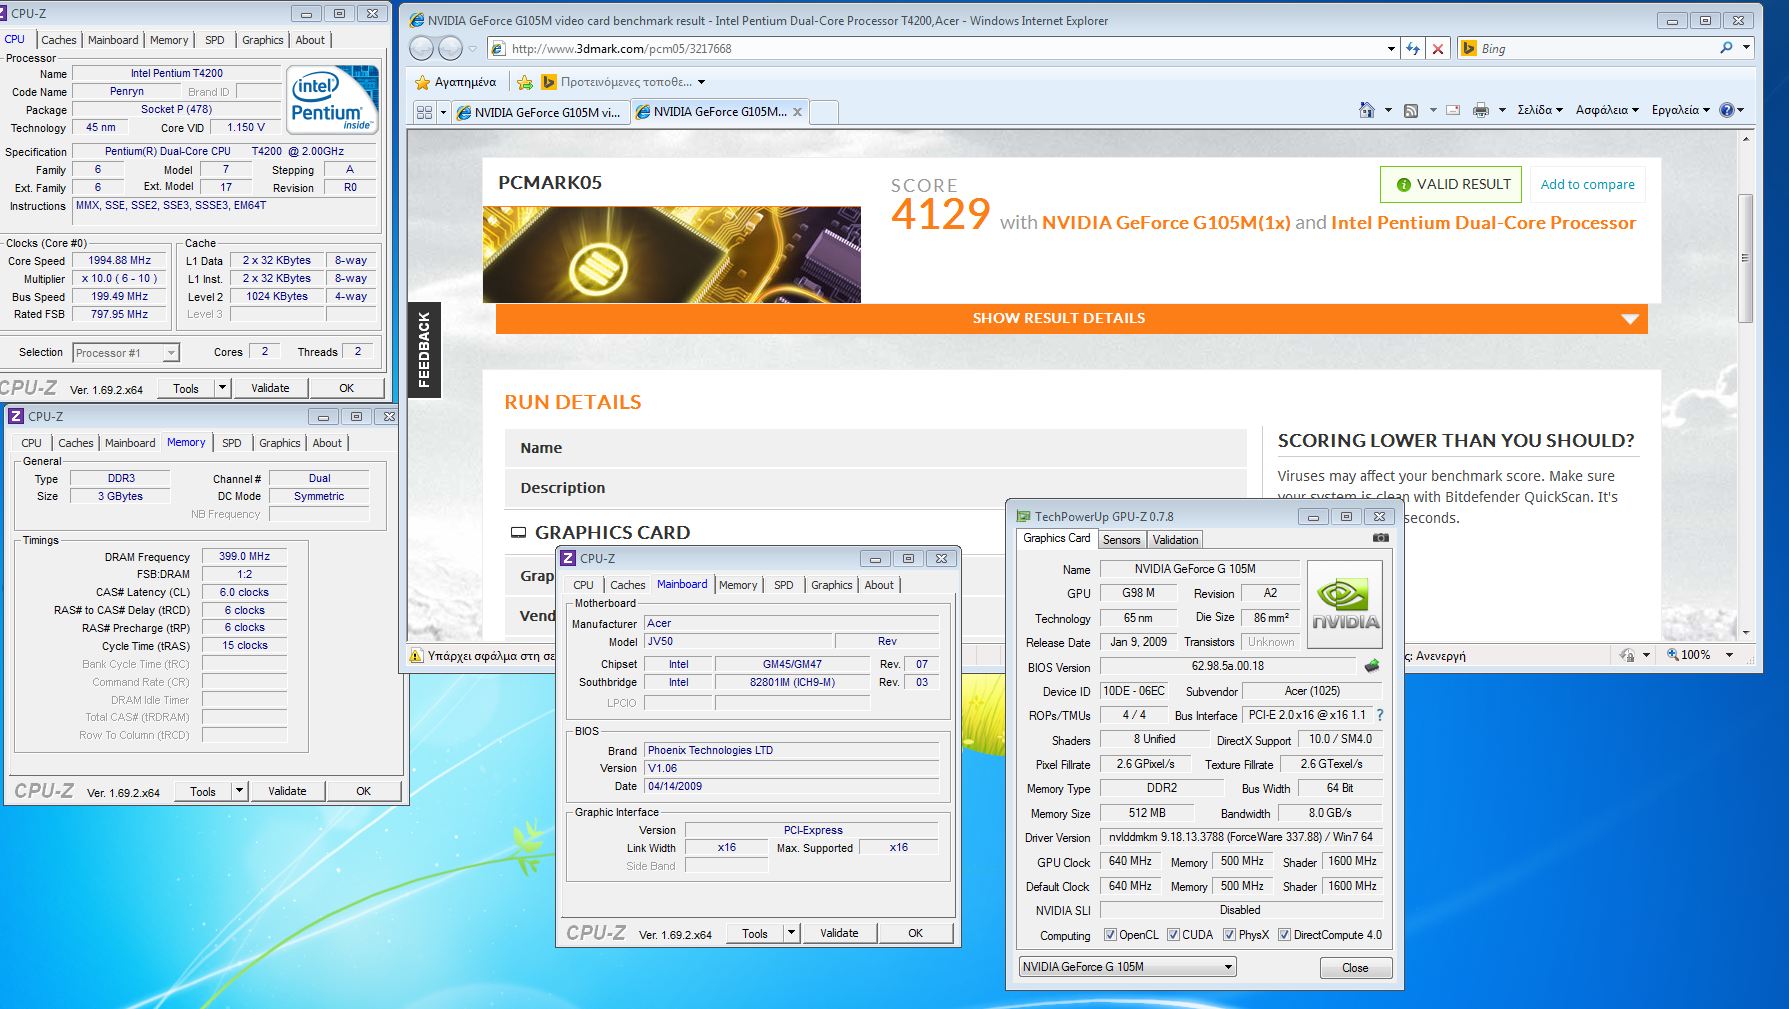Click the Bing search input field
Image resolution: width=1789 pixels, height=1009 pixels.
point(1596,48)
